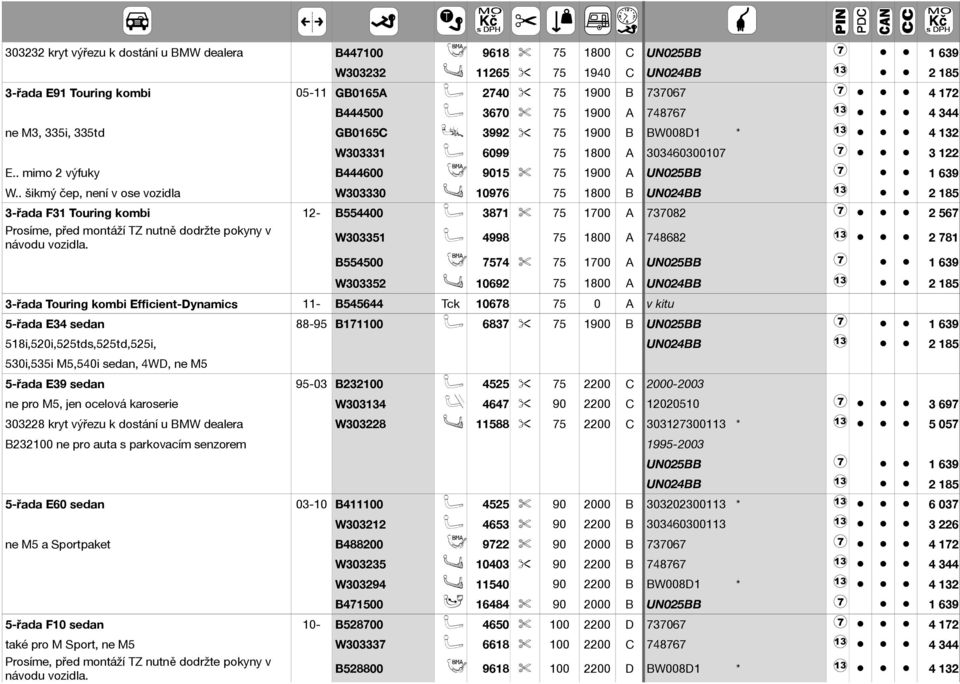Click product code W303294

click(361, 584)
